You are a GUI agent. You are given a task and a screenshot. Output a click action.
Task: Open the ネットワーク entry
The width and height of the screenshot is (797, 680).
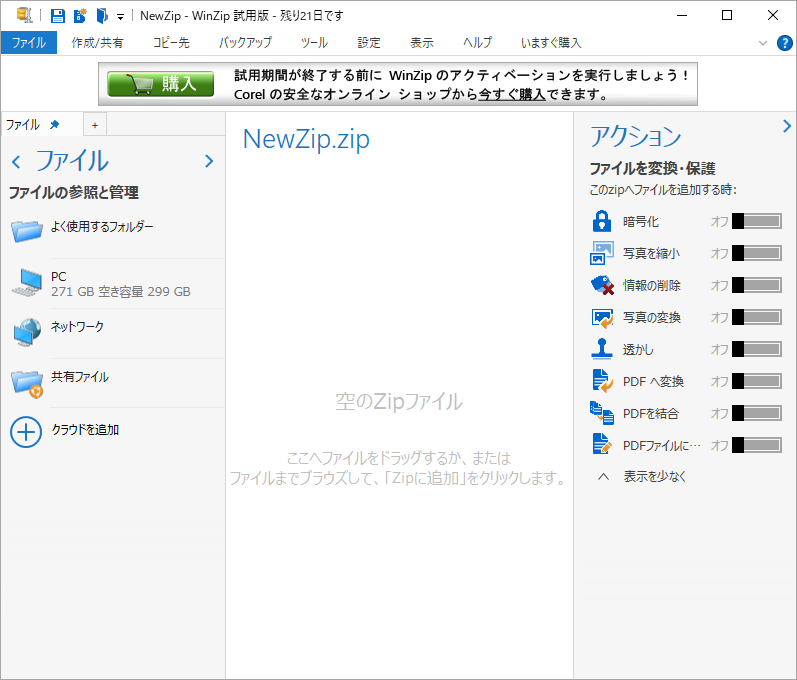[x=116, y=333]
